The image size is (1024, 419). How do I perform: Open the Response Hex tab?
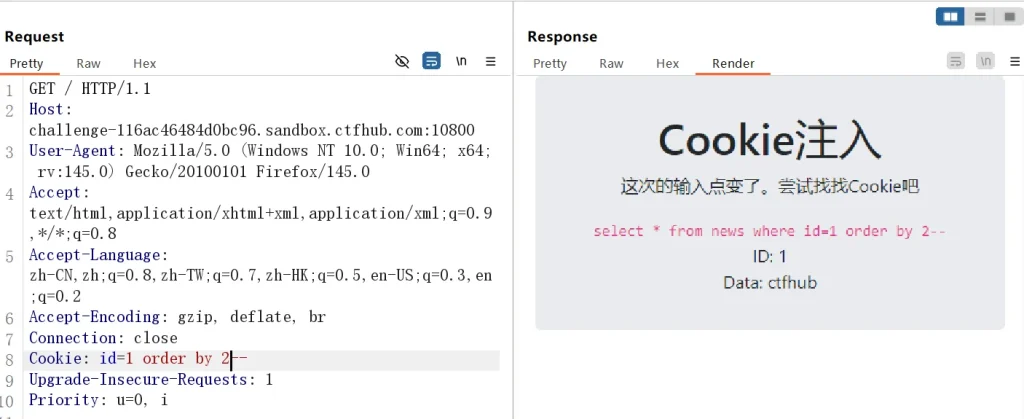(x=667, y=63)
